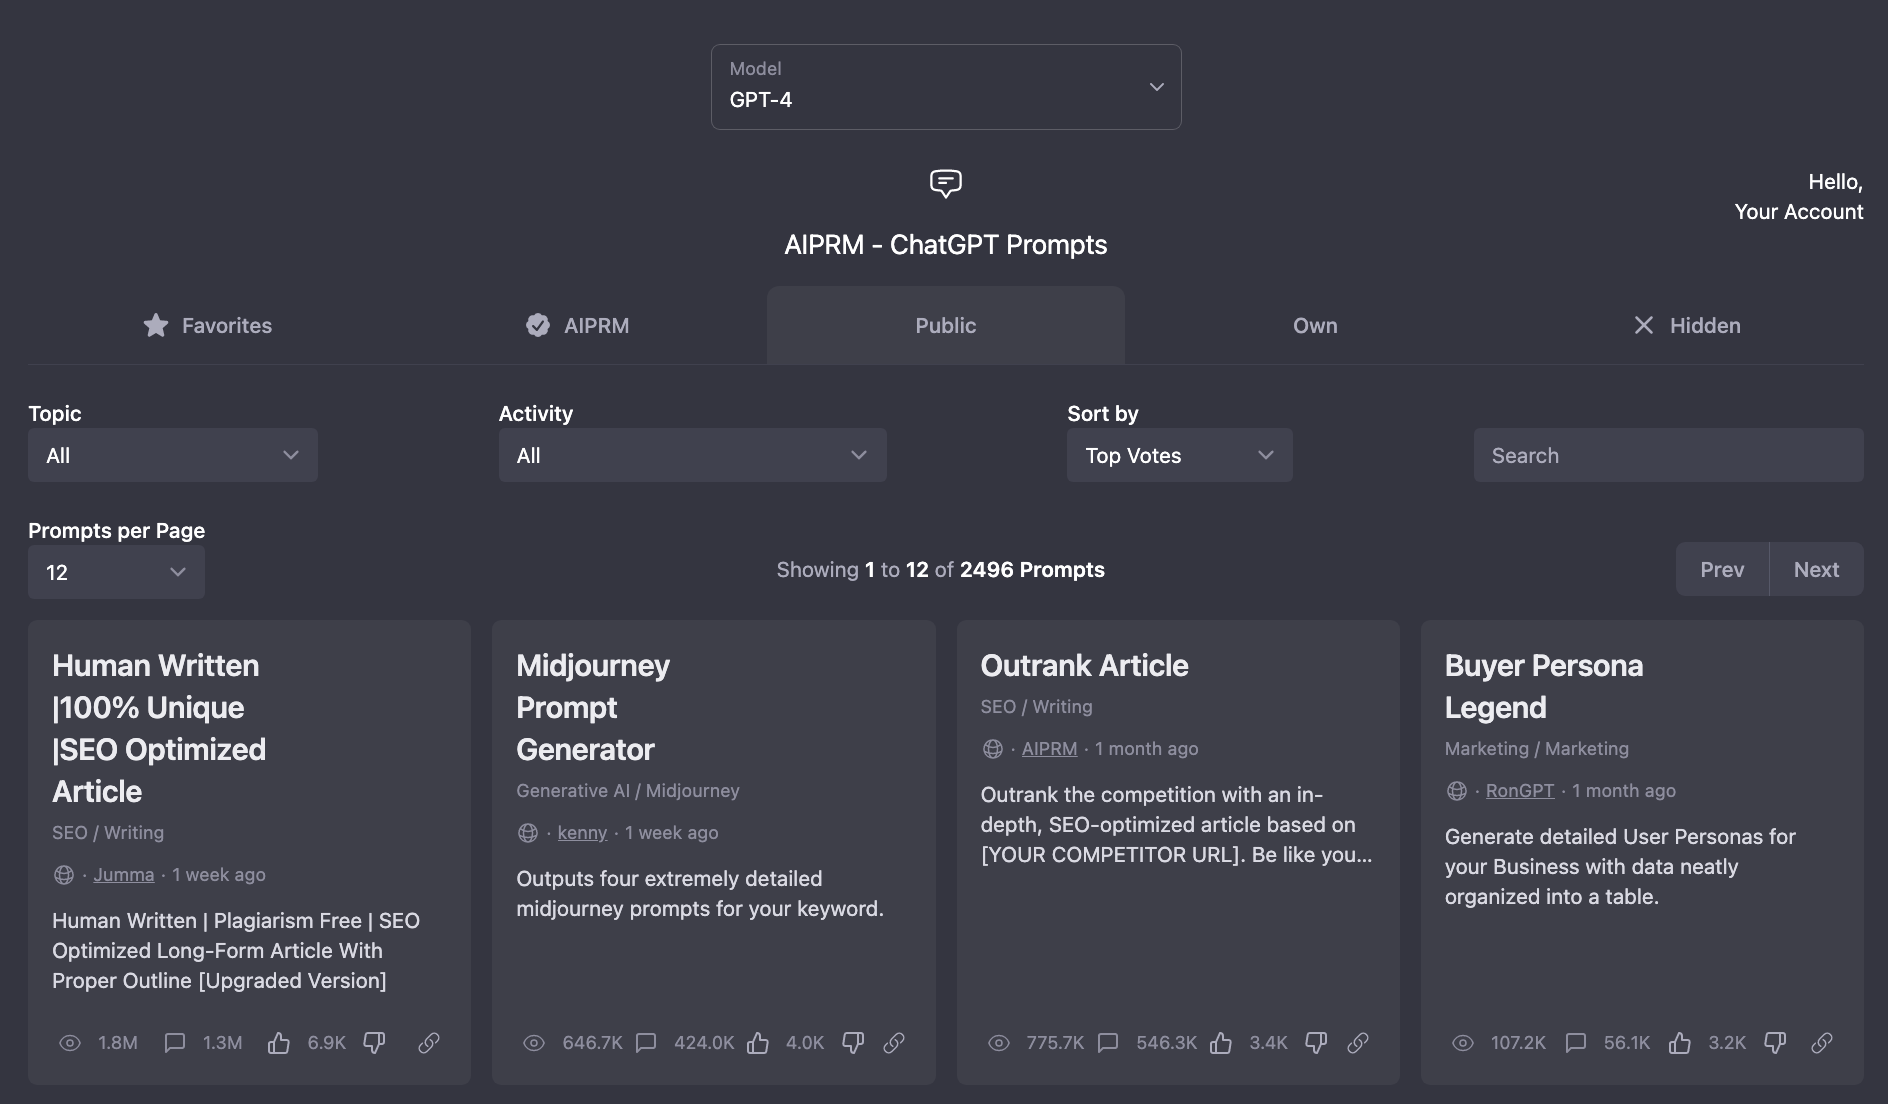Go to next page with Next
1888x1104 pixels.
(x=1816, y=569)
